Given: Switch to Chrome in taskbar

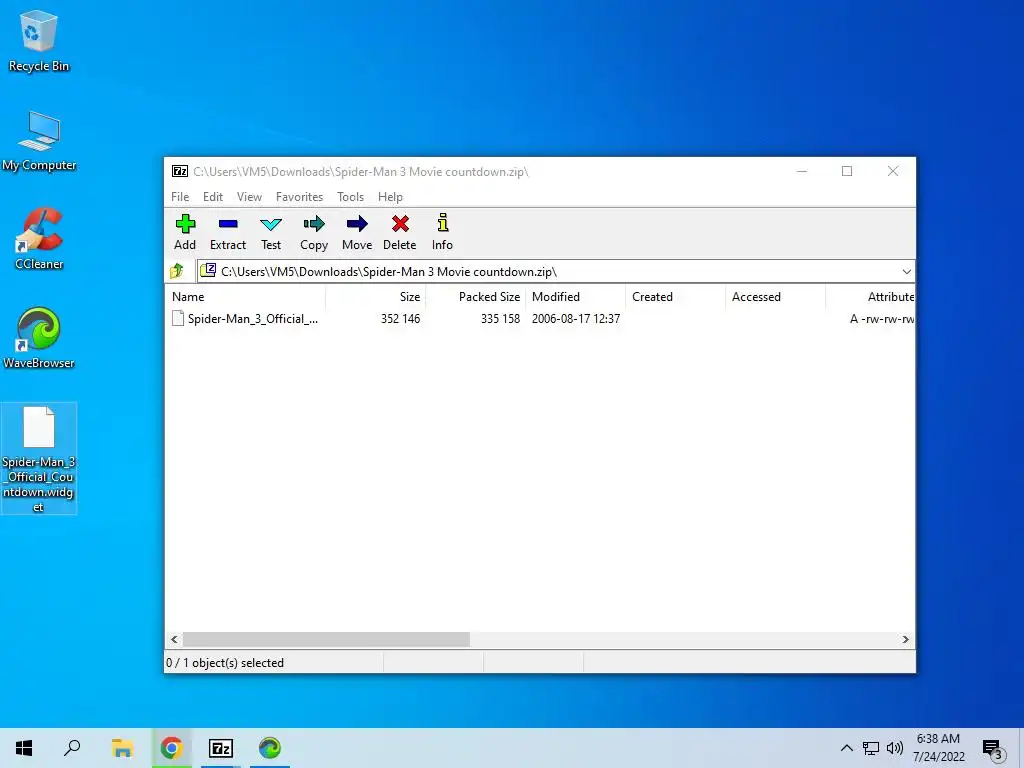Looking at the screenshot, I should [172, 748].
